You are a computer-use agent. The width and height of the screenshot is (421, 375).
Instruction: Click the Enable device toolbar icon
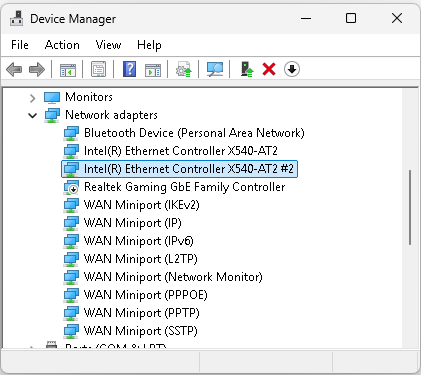click(247, 69)
